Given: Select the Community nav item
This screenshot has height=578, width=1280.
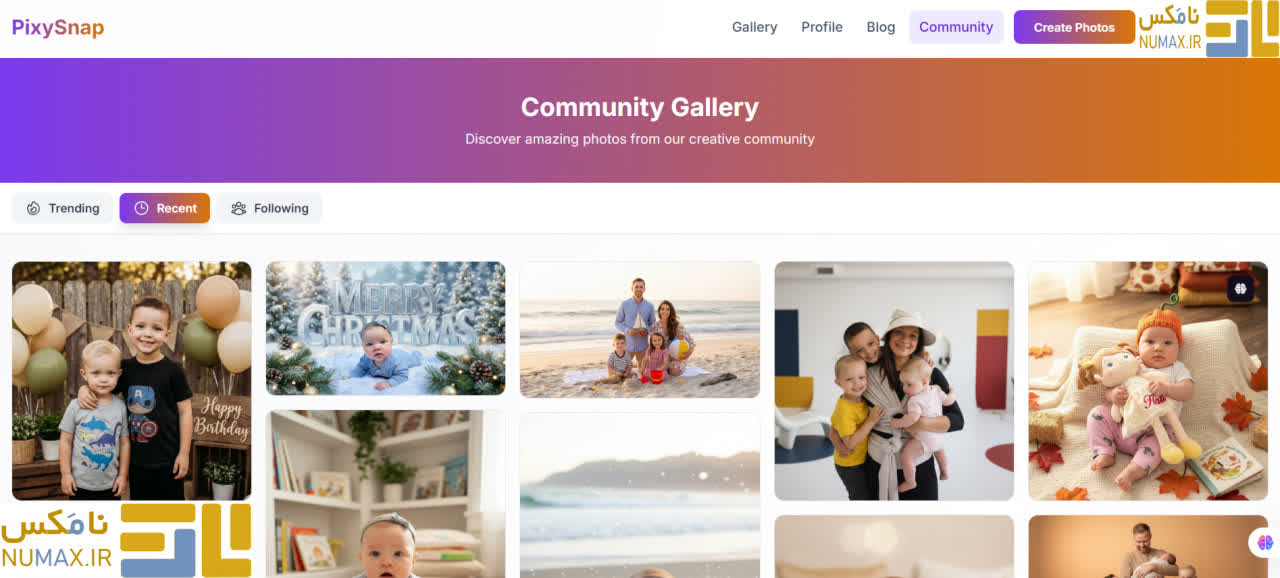Looking at the screenshot, I should pyautogui.click(x=956, y=27).
